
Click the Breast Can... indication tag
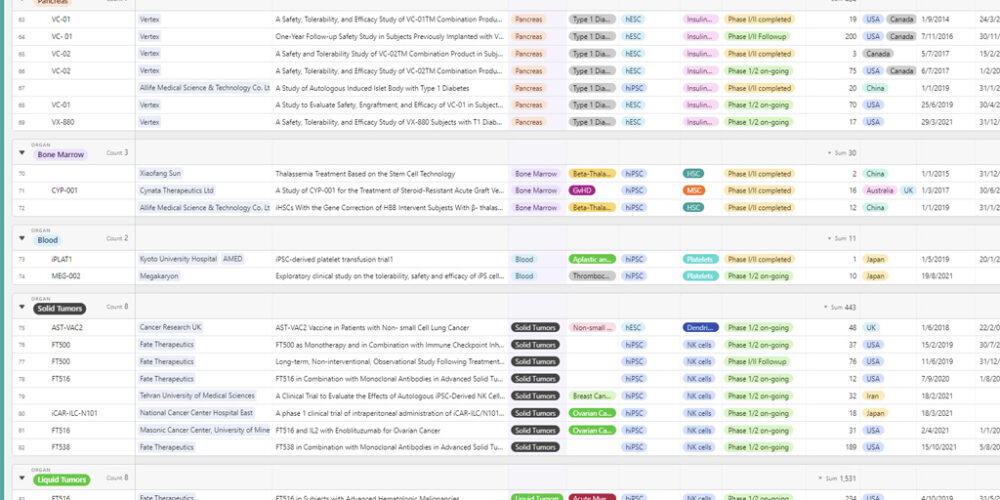click(x=592, y=396)
